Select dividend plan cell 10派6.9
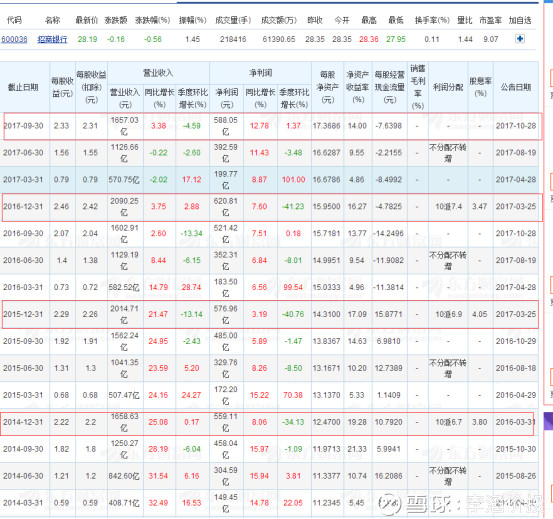 [449, 314]
